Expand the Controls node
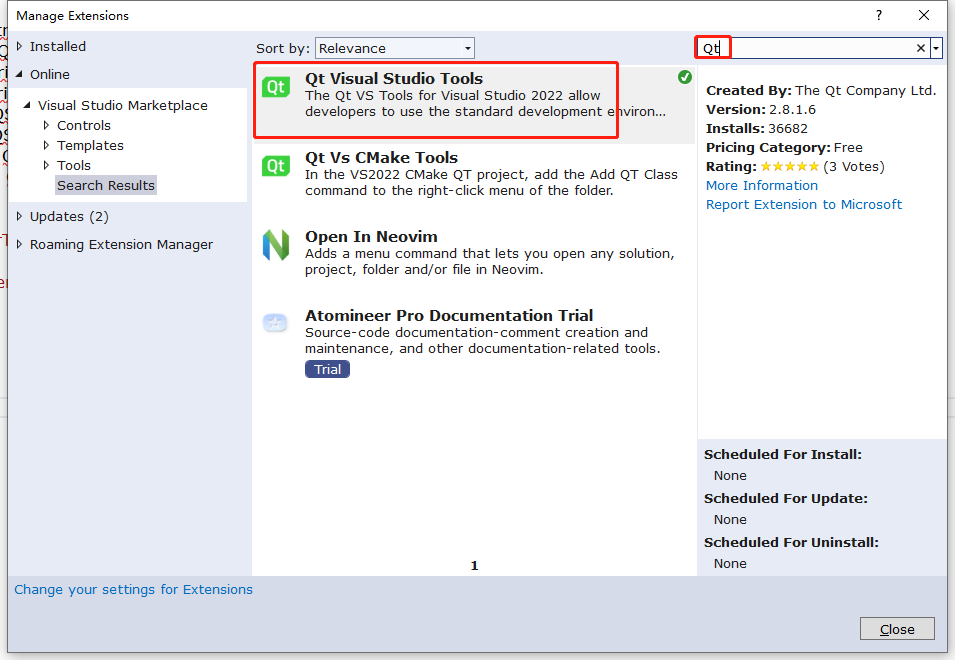The height and width of the screenshot is (660, 955). [x=46, y=125]
